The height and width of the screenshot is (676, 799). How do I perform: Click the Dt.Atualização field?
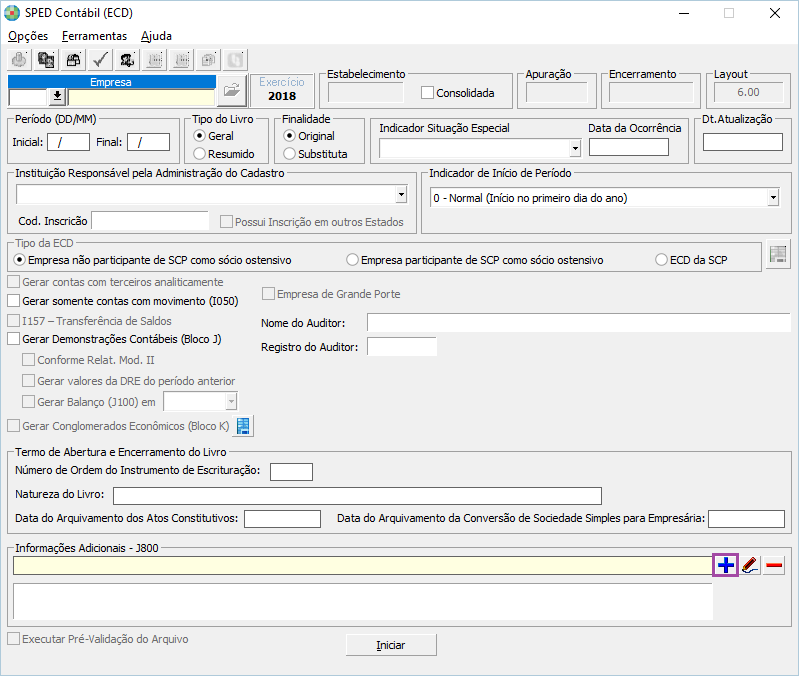click(742, 142)
